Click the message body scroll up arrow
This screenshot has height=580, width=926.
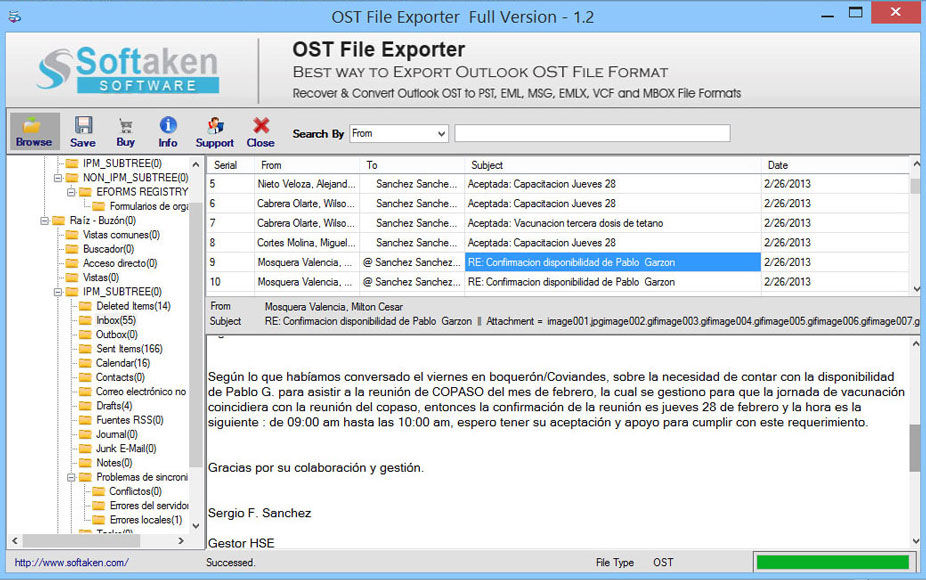pos(916,343)
